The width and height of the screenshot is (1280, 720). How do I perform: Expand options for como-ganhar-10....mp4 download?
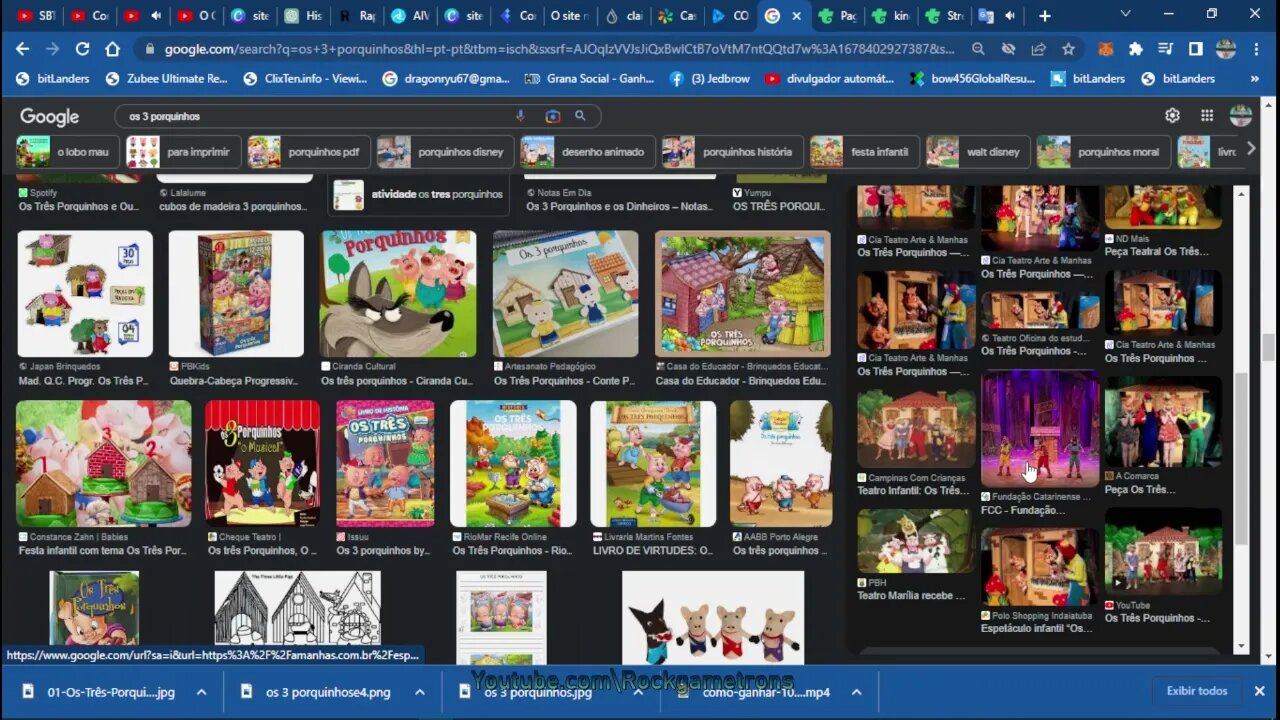coord(857,692)
